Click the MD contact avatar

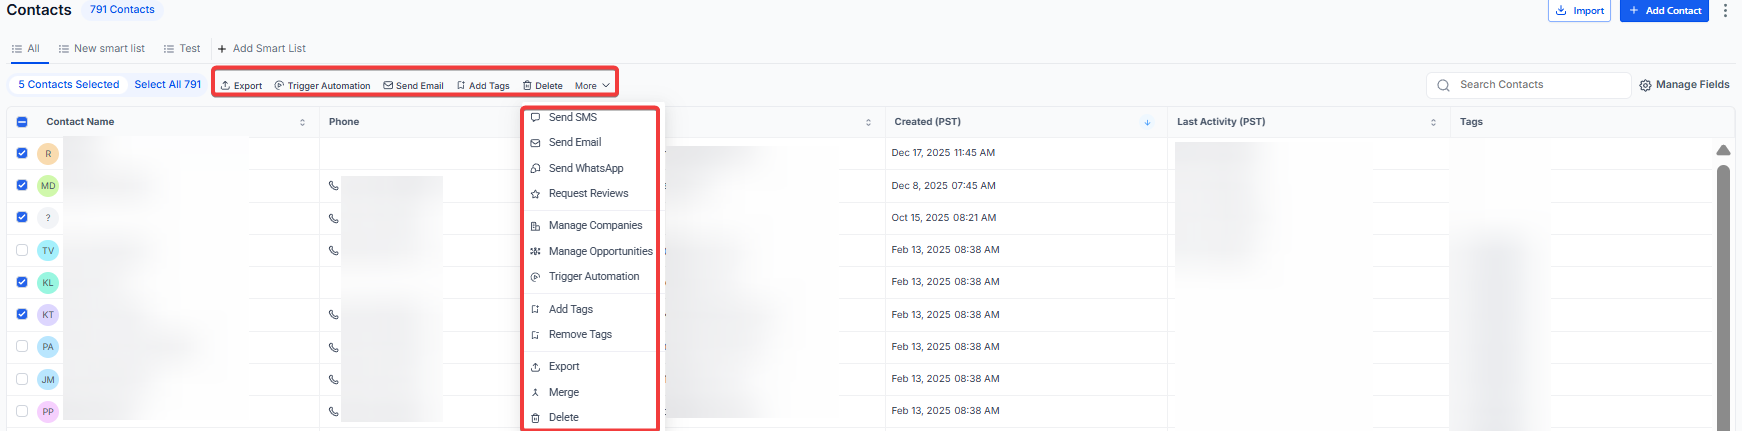click(x=48, y=186)
